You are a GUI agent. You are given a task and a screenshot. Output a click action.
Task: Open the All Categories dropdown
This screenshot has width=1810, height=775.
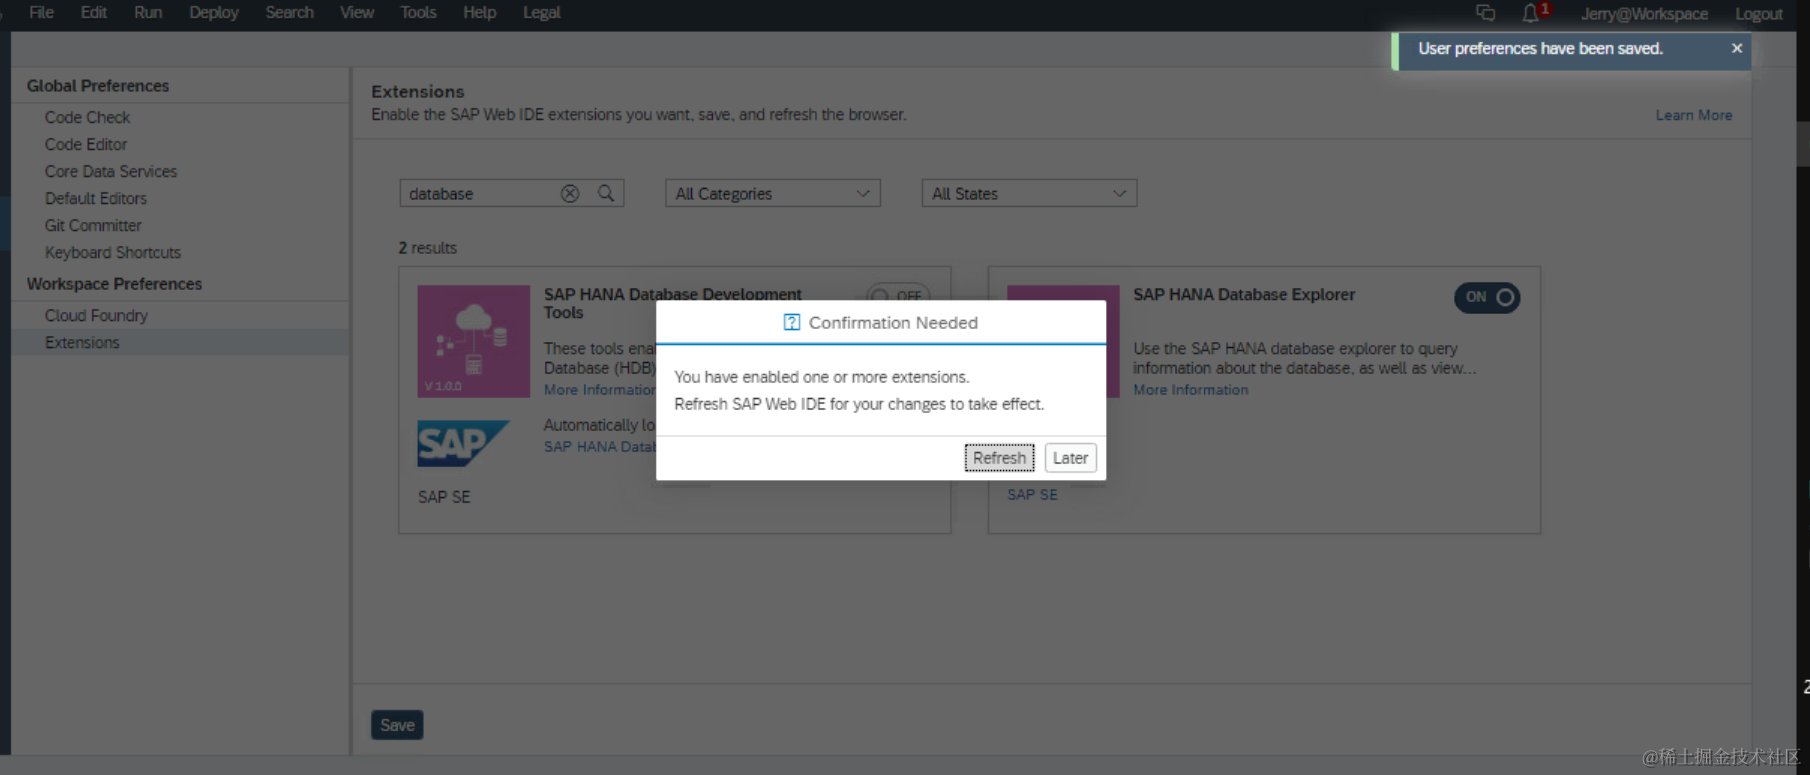click(773, 193)
